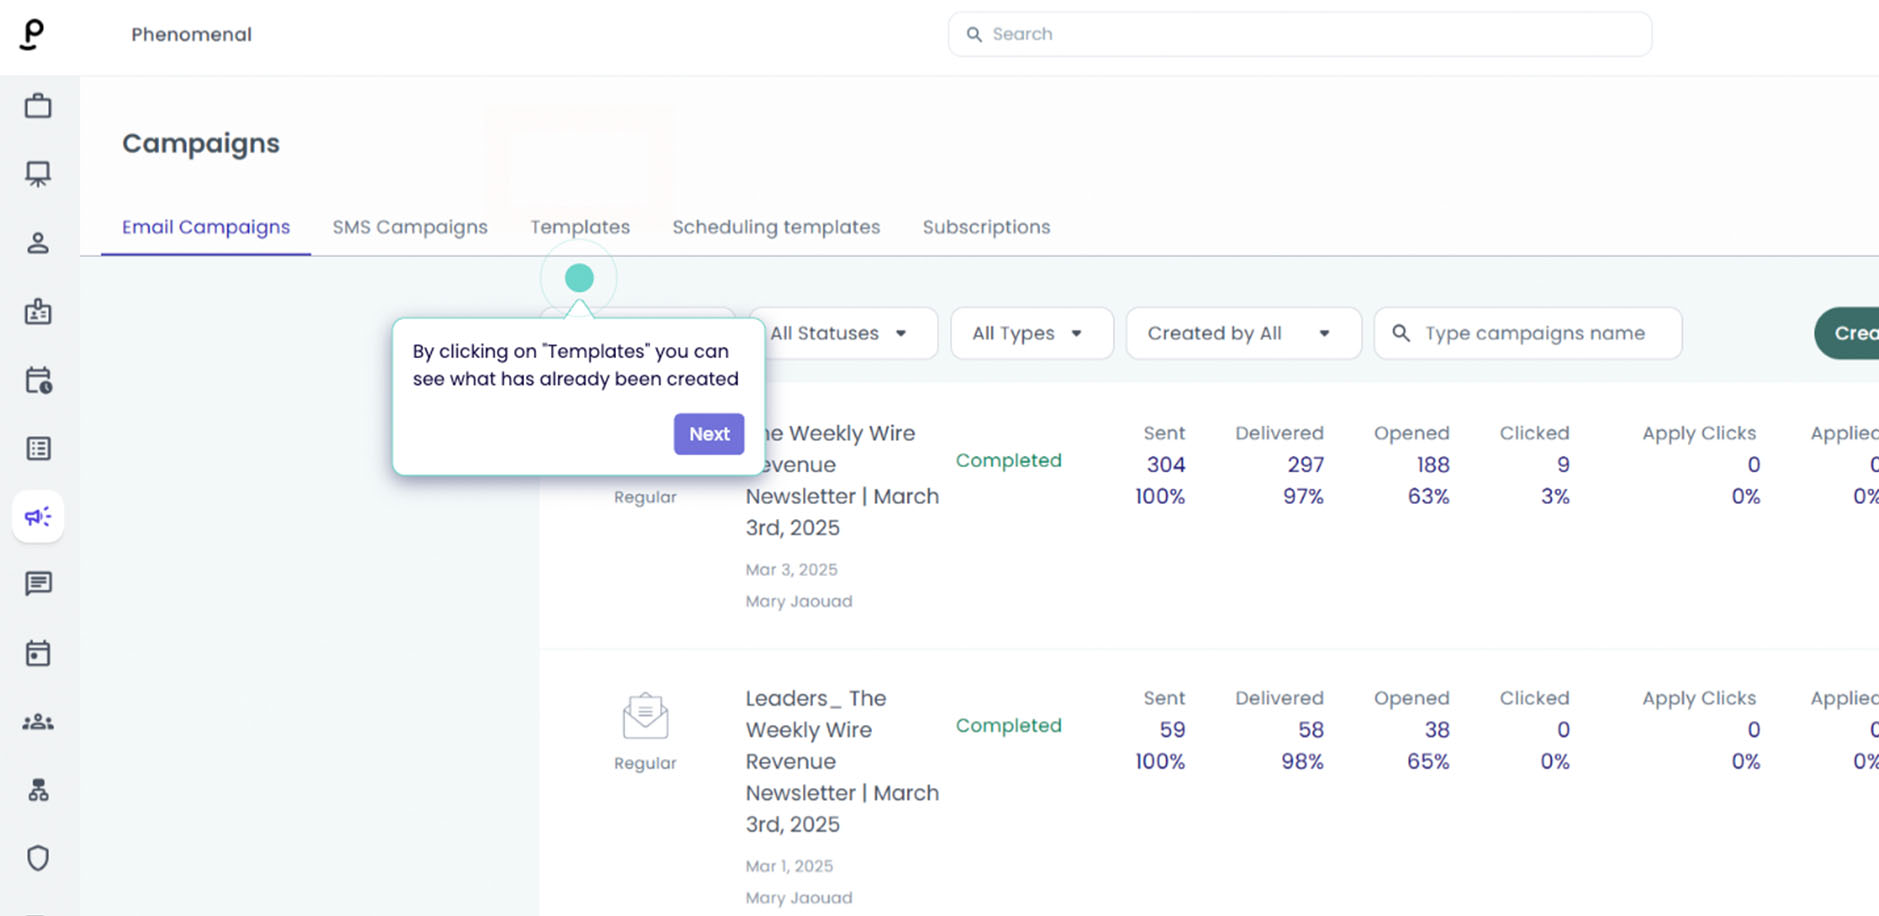The height and width of the screenshot is (916, 1879).
Task: Click the Sent value 59
Action: 1172,730
